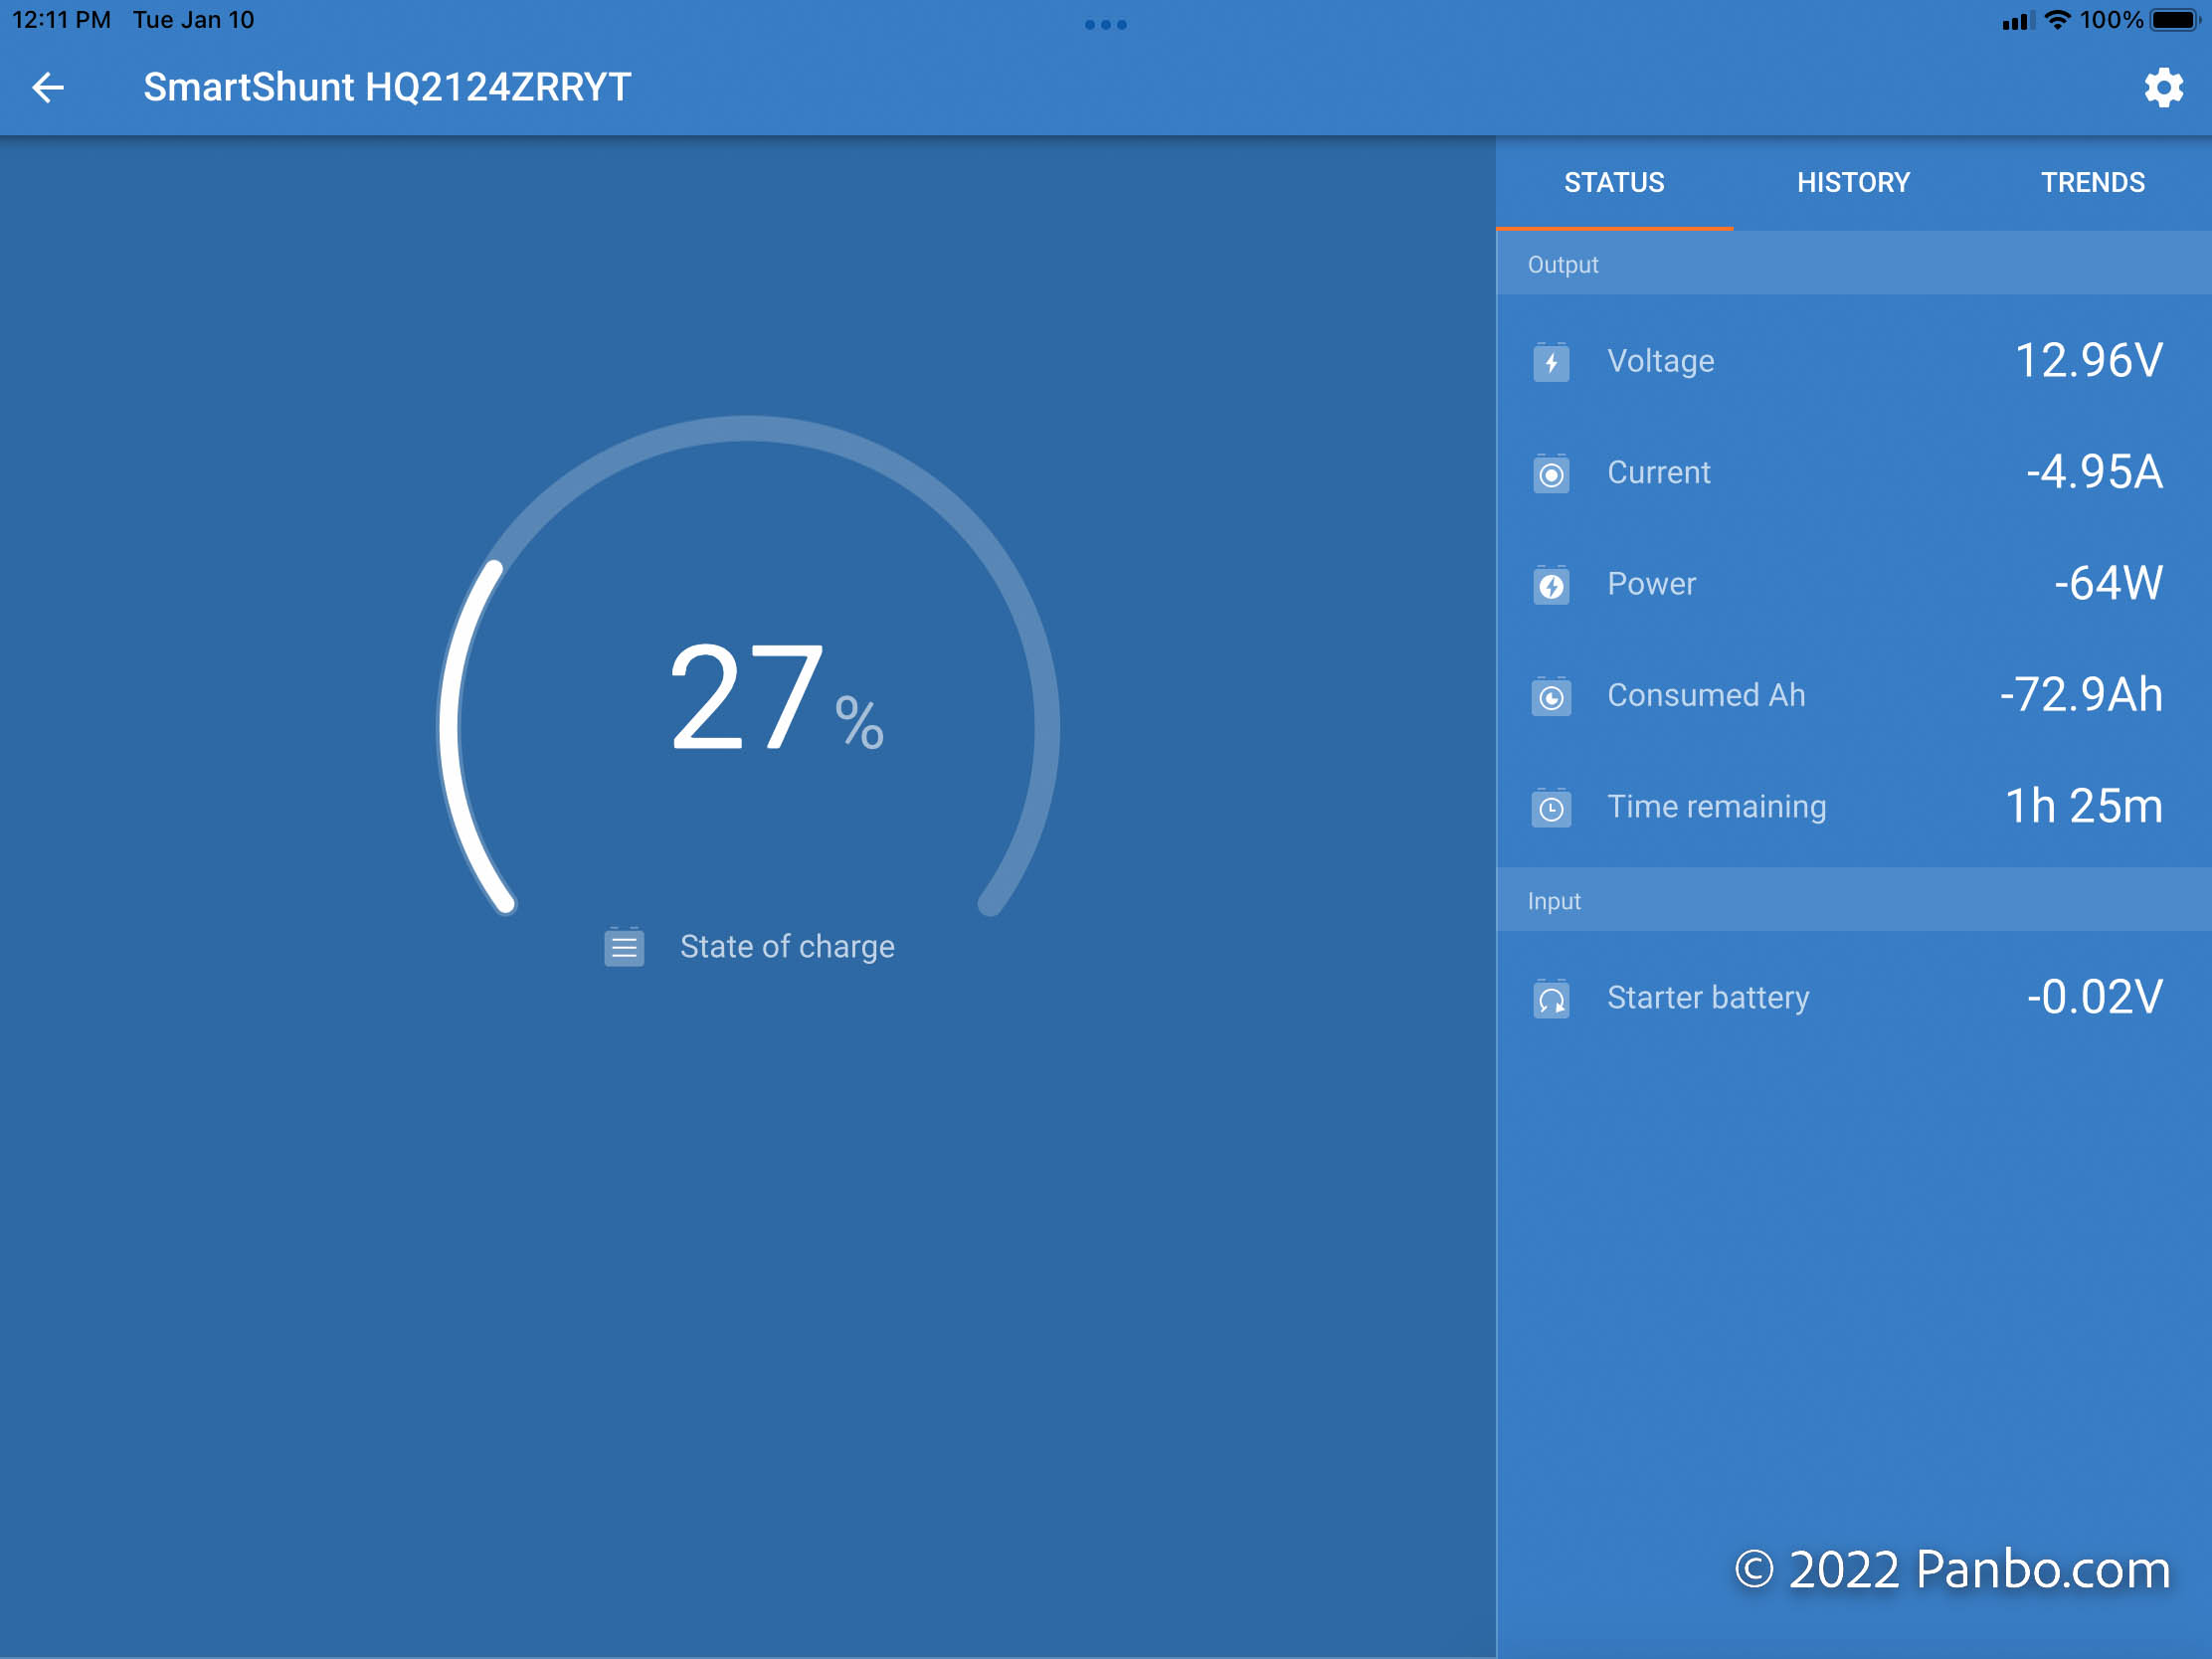Tap the 1h 25m time remaining value
Image resolution: width=2212 pixels, height=1659 pixels.
2084,806
